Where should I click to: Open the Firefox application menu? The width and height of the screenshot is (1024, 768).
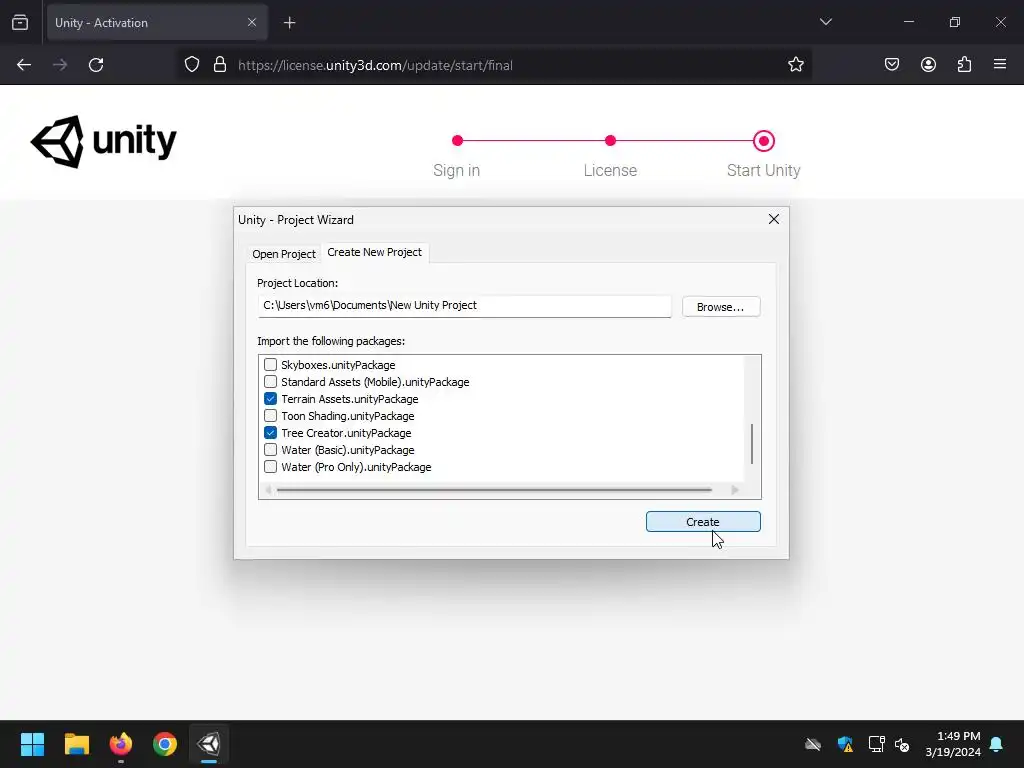[x=1000, y=65]
